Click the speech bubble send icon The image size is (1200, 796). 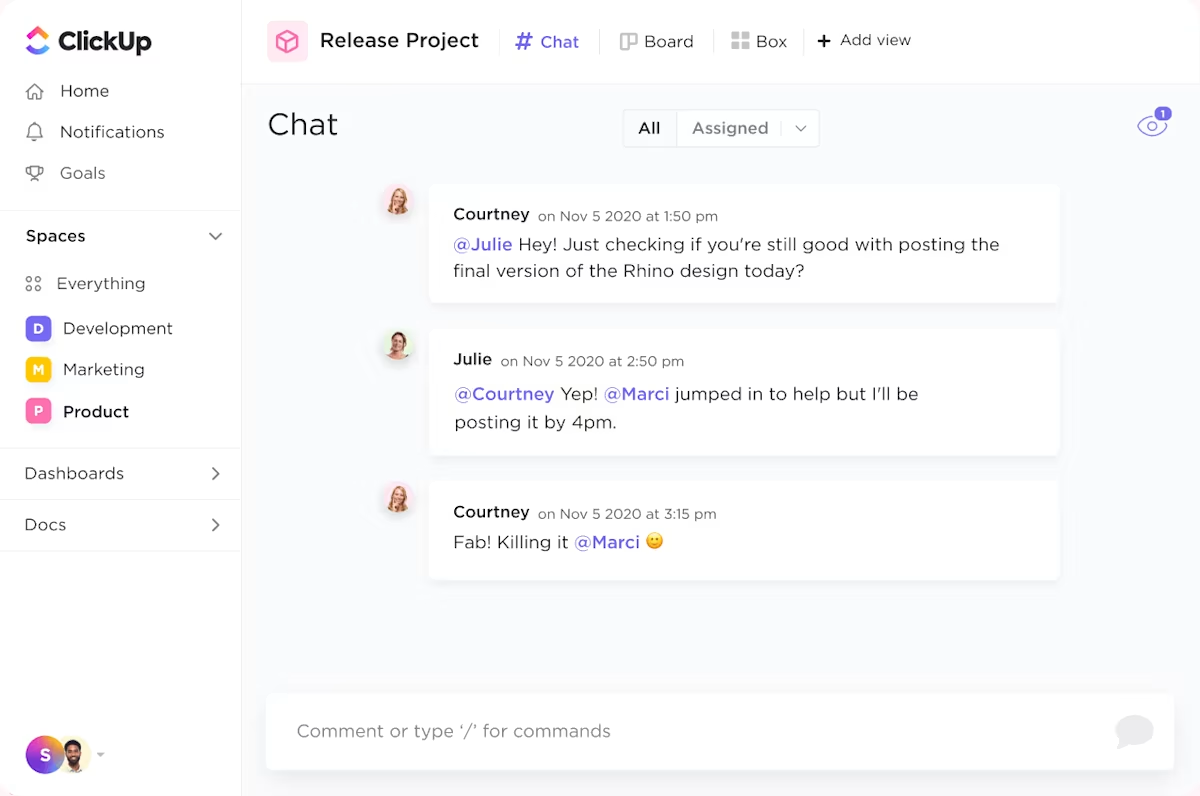pyautogui.click(x=1134, y=731)
